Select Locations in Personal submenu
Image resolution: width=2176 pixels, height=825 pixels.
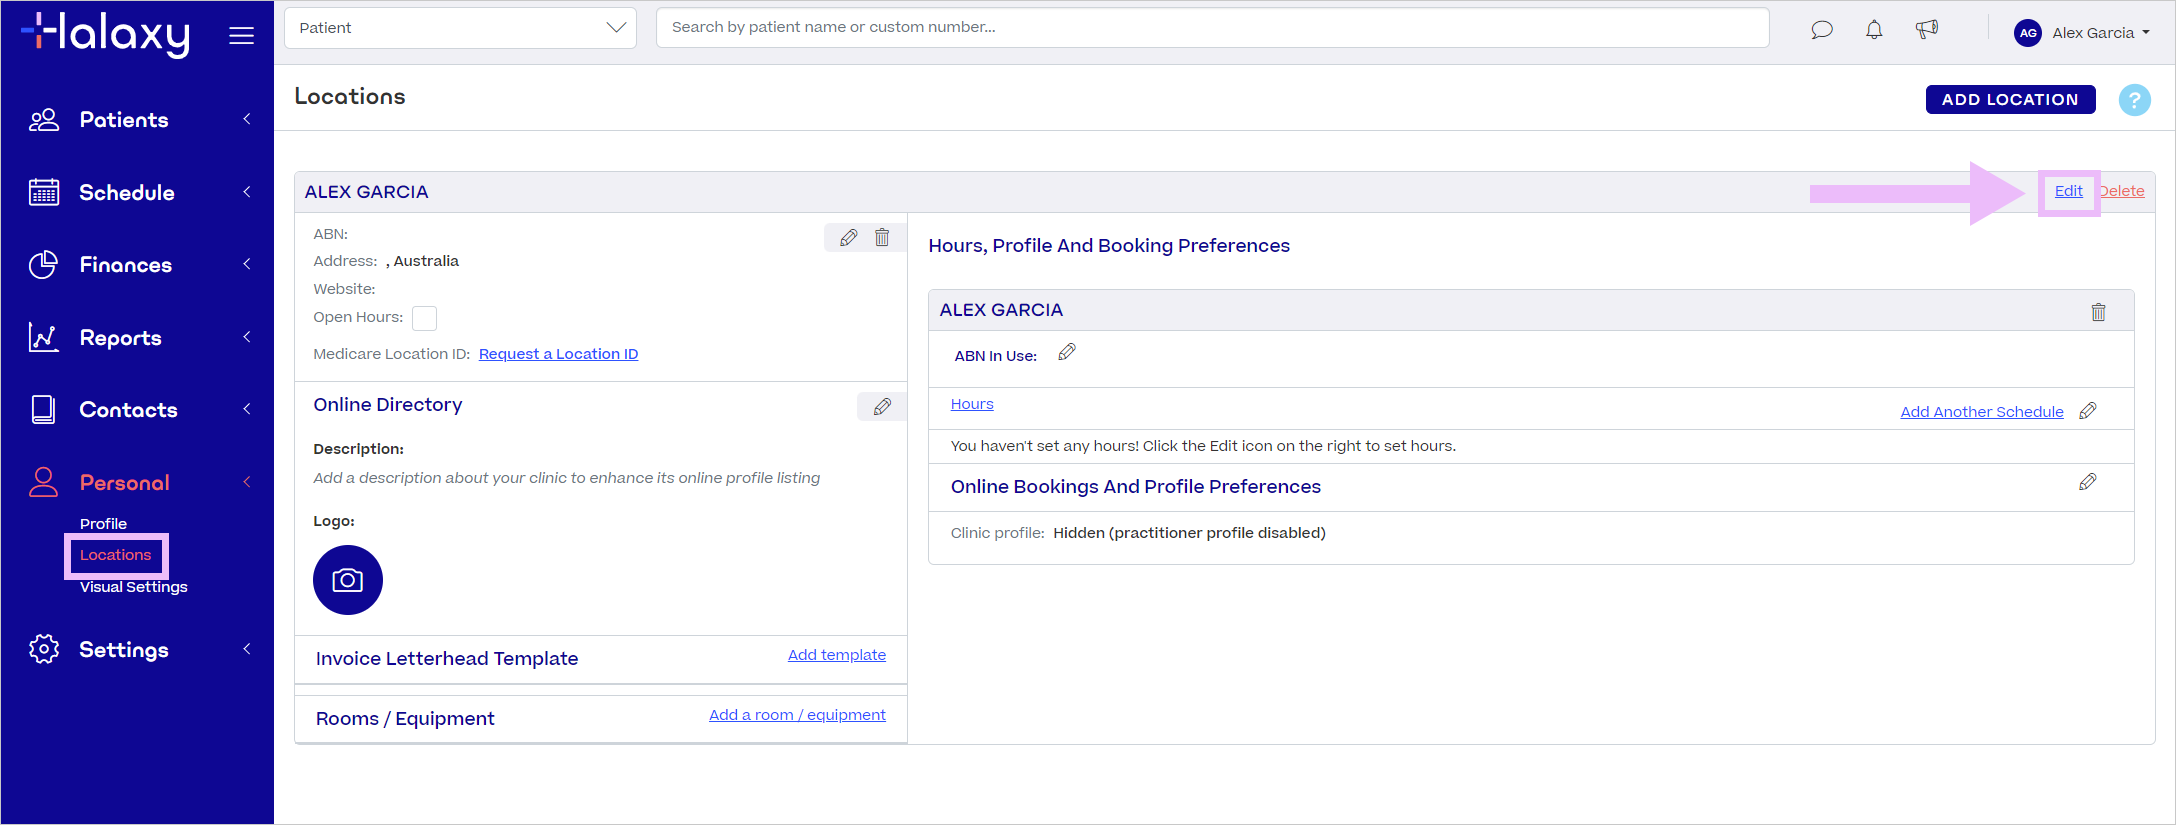116,555
